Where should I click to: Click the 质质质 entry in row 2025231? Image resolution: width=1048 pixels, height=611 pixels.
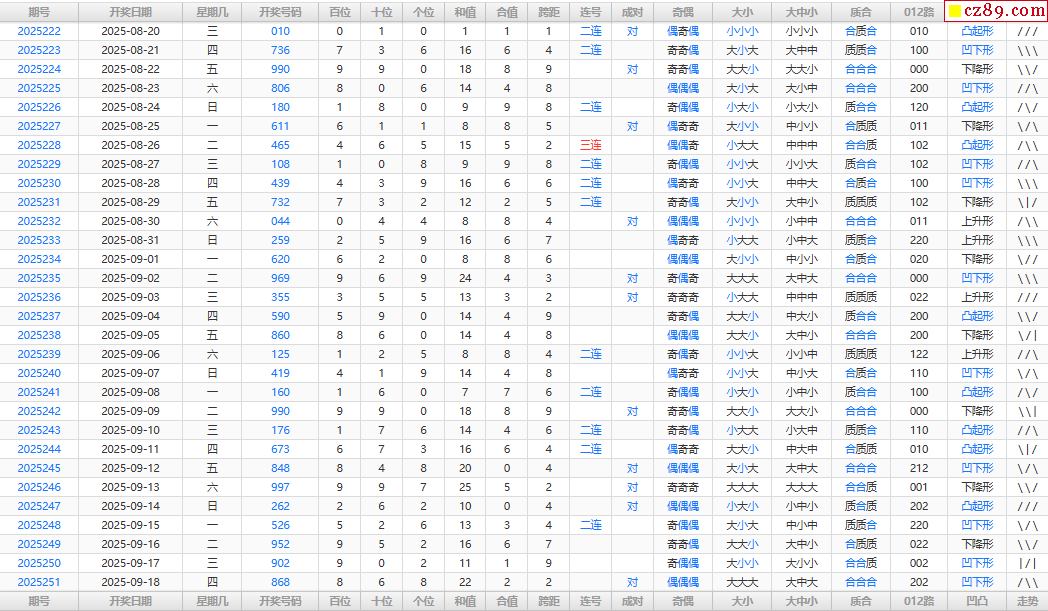pos(861,202)
